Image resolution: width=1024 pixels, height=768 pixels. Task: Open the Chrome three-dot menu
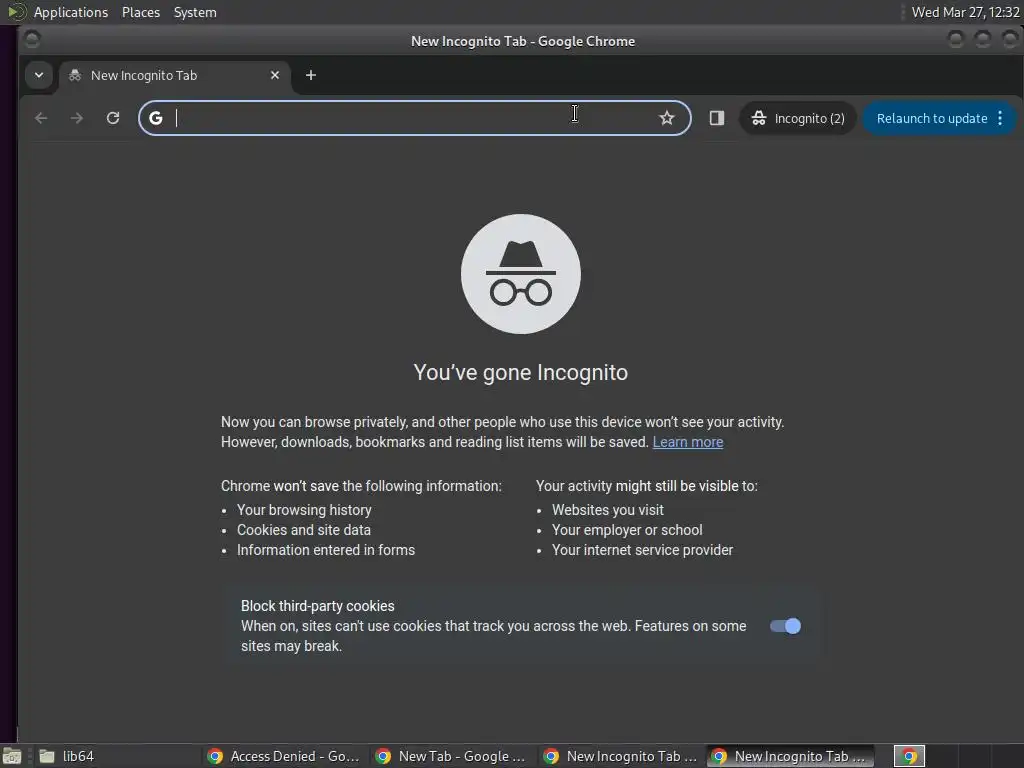pos(1000,118)
